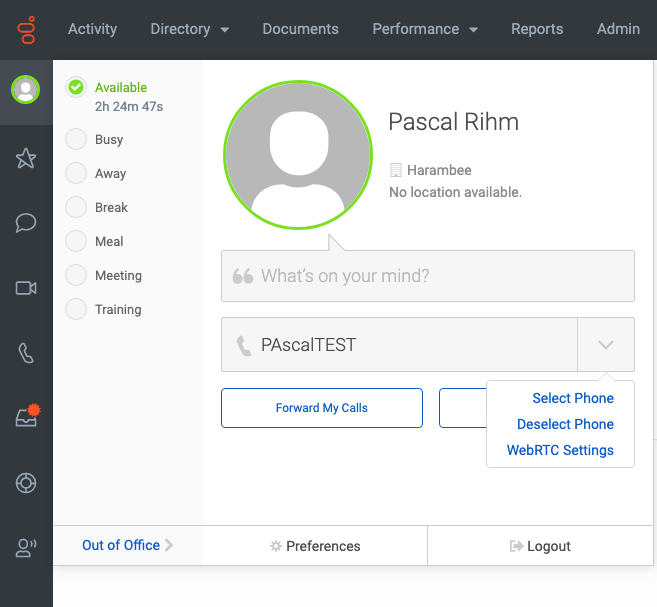Image resolution: width=657 pixels, height=607 pixels.
Task: Click the user profile avatar in sidebar
Action: pos(26,89)
